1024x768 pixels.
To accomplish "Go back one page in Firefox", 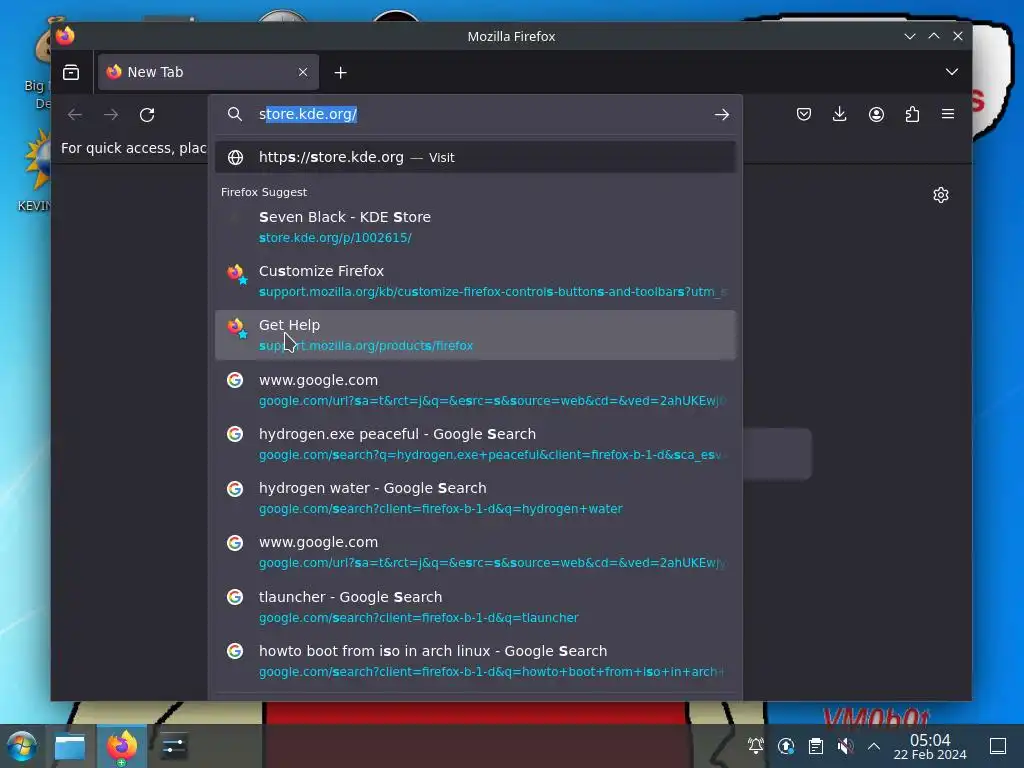I will [74, 114].
